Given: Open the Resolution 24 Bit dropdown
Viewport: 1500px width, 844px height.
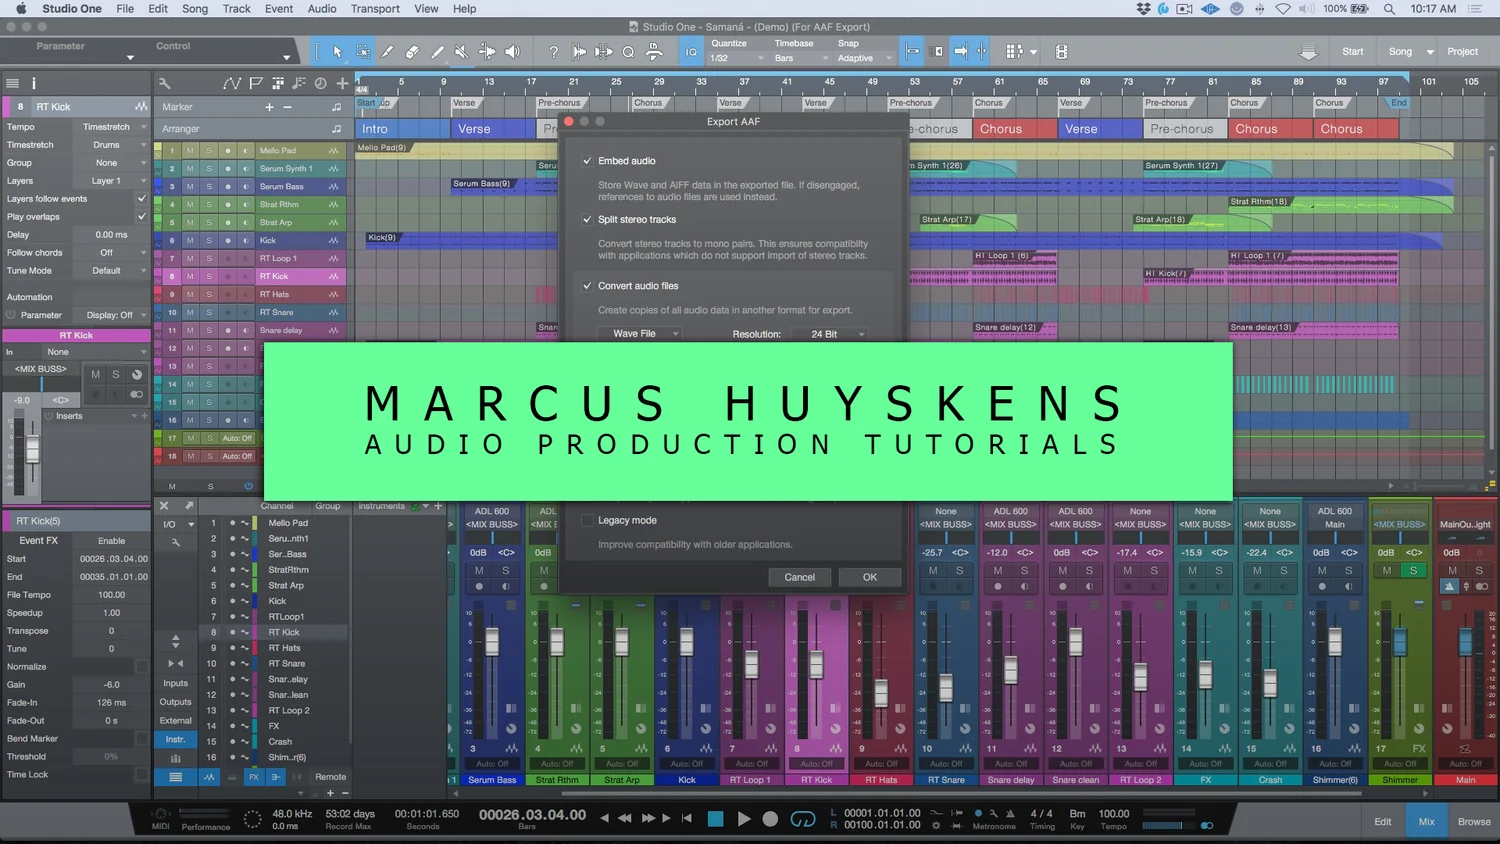Looking at the screenshot, I should click(x=829, y=334).
